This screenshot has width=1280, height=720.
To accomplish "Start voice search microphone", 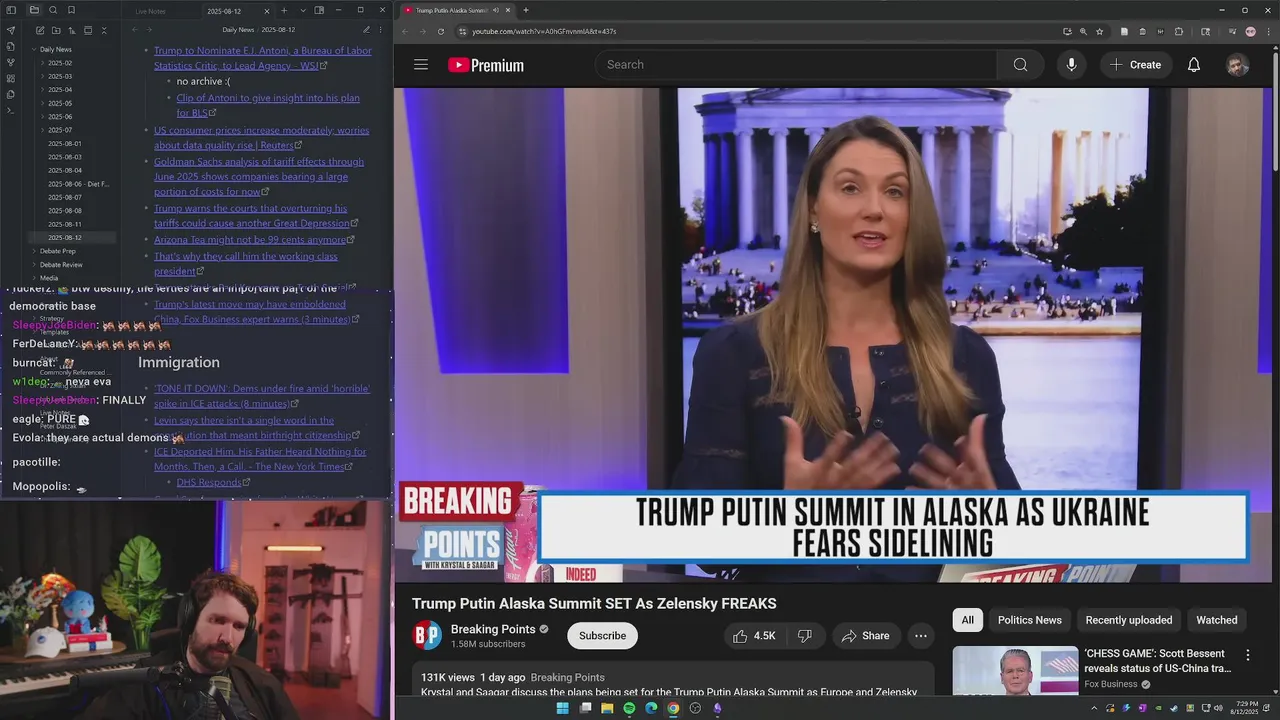I will point(1071,65).
